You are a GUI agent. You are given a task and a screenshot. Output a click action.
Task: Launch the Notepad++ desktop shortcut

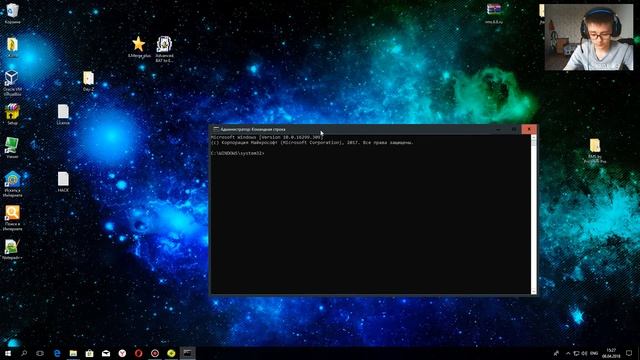click(x=12, y=249)
